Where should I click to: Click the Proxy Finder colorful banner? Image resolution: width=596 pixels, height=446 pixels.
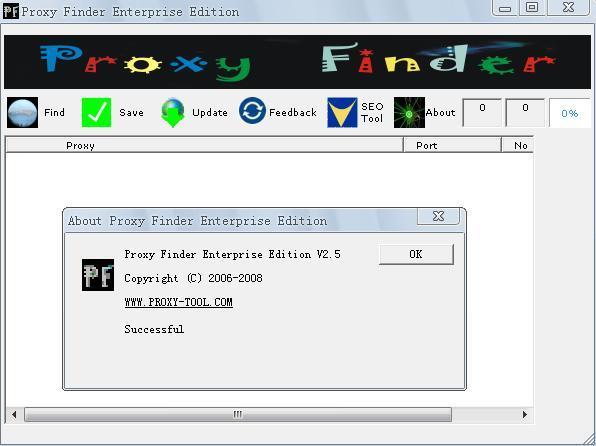coord(297,62)
